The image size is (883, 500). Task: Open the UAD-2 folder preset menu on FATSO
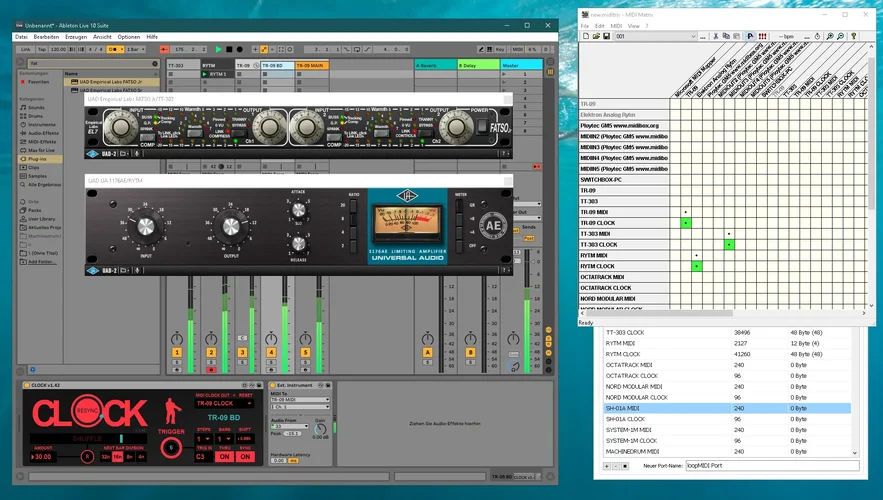click(x=123, y=153)
